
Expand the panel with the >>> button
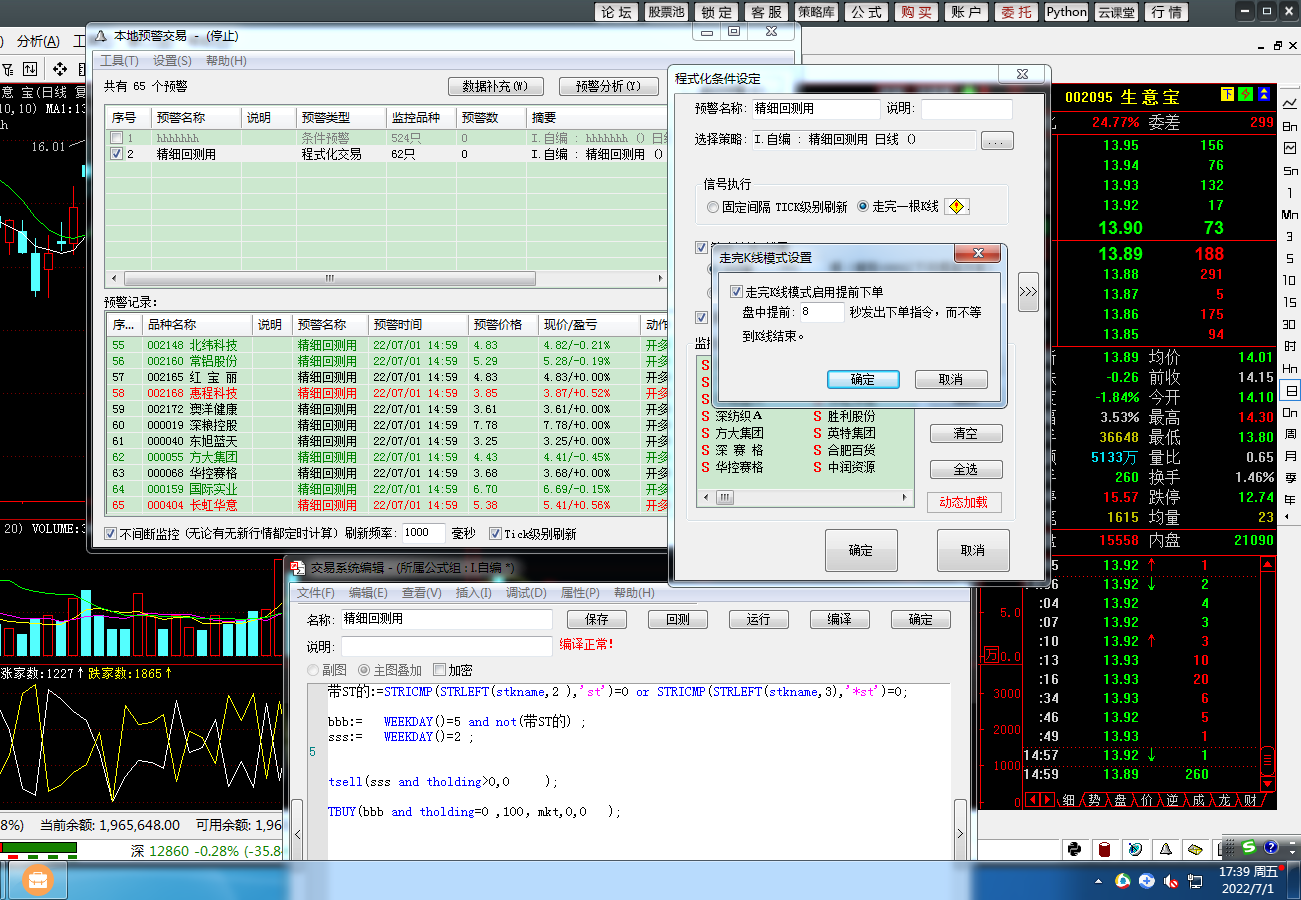[1028, 292]
